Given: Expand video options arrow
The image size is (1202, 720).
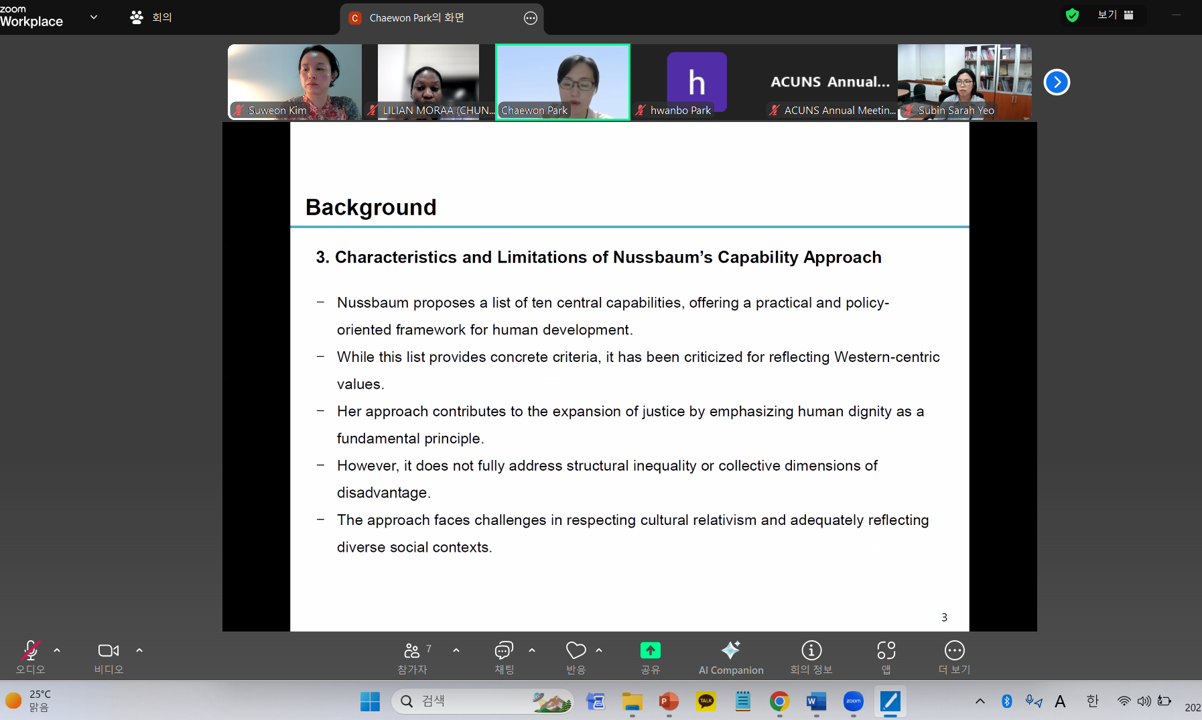Looking at the screenshot, I should pyautogui.click(x=139, y=651).
